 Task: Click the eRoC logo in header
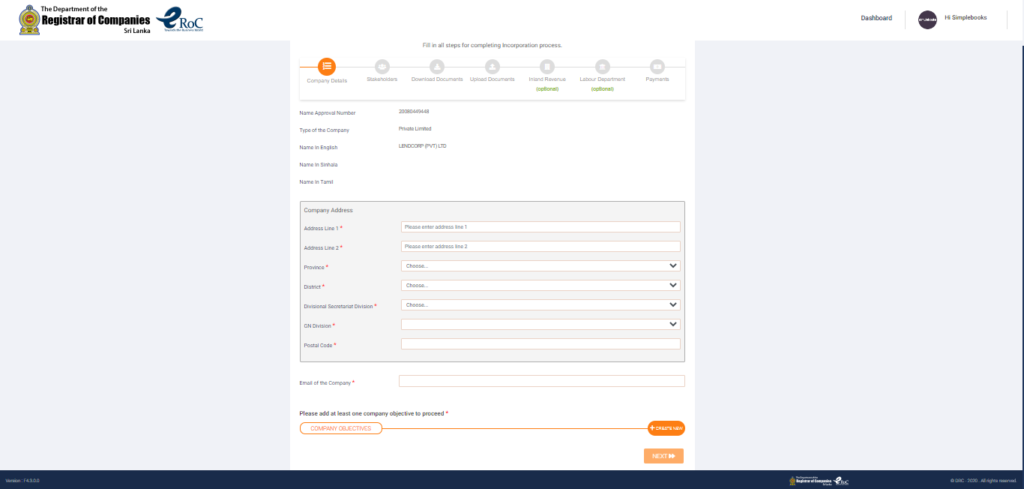click(180, 20)
